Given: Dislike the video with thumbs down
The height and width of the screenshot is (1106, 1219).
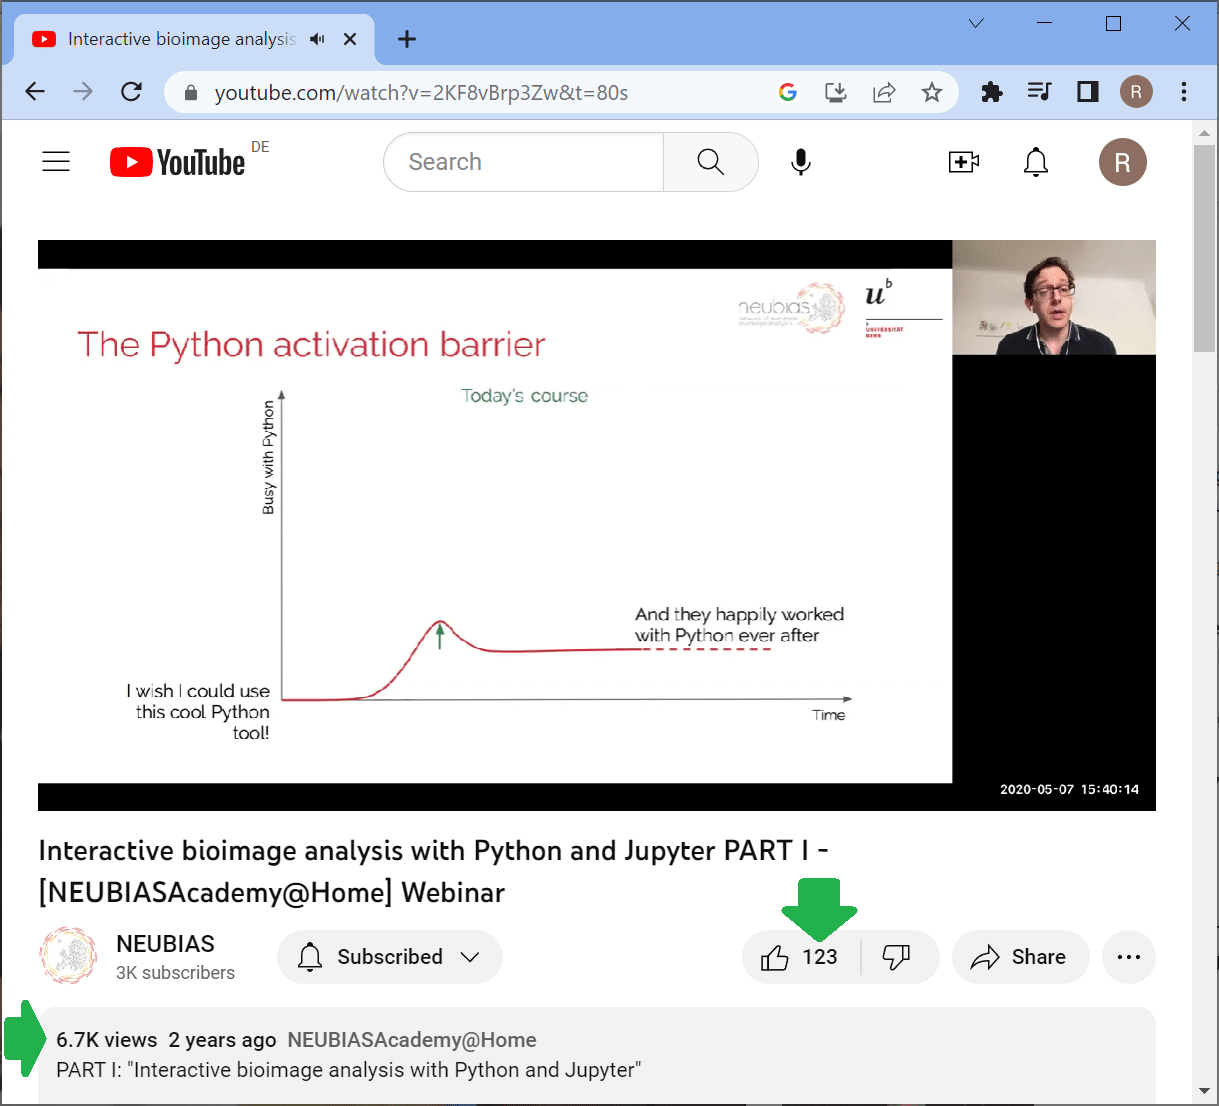Looking at the screenshot, I should [x=896, y=957].
